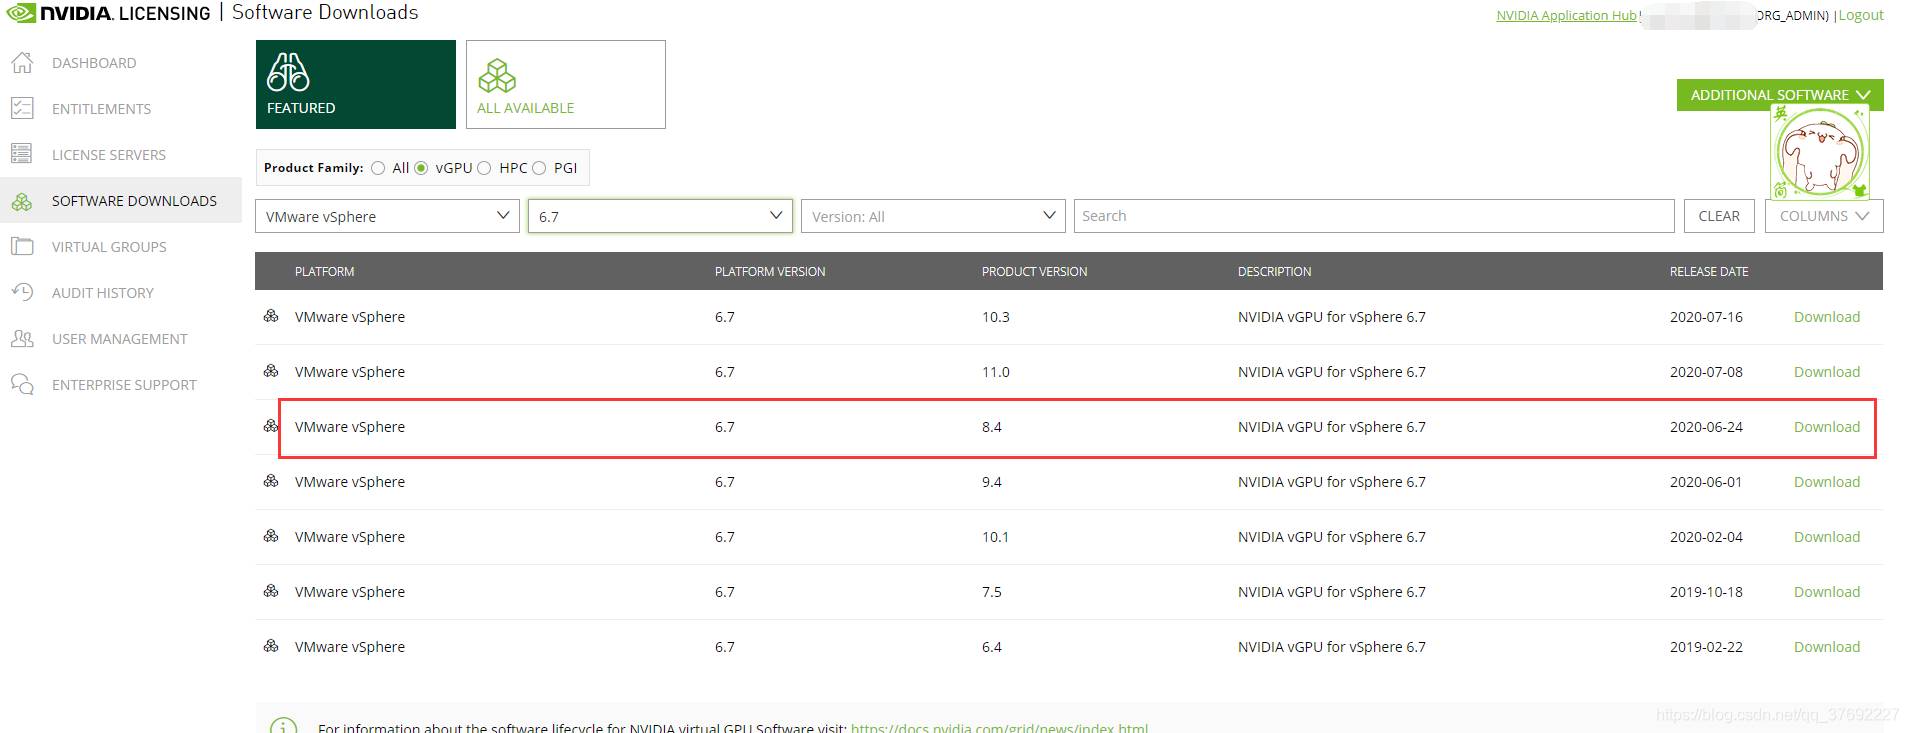The image size is (1909, 733).
Task: Open the VMware vSphere platform dropdown
Action: click(387, 216)
